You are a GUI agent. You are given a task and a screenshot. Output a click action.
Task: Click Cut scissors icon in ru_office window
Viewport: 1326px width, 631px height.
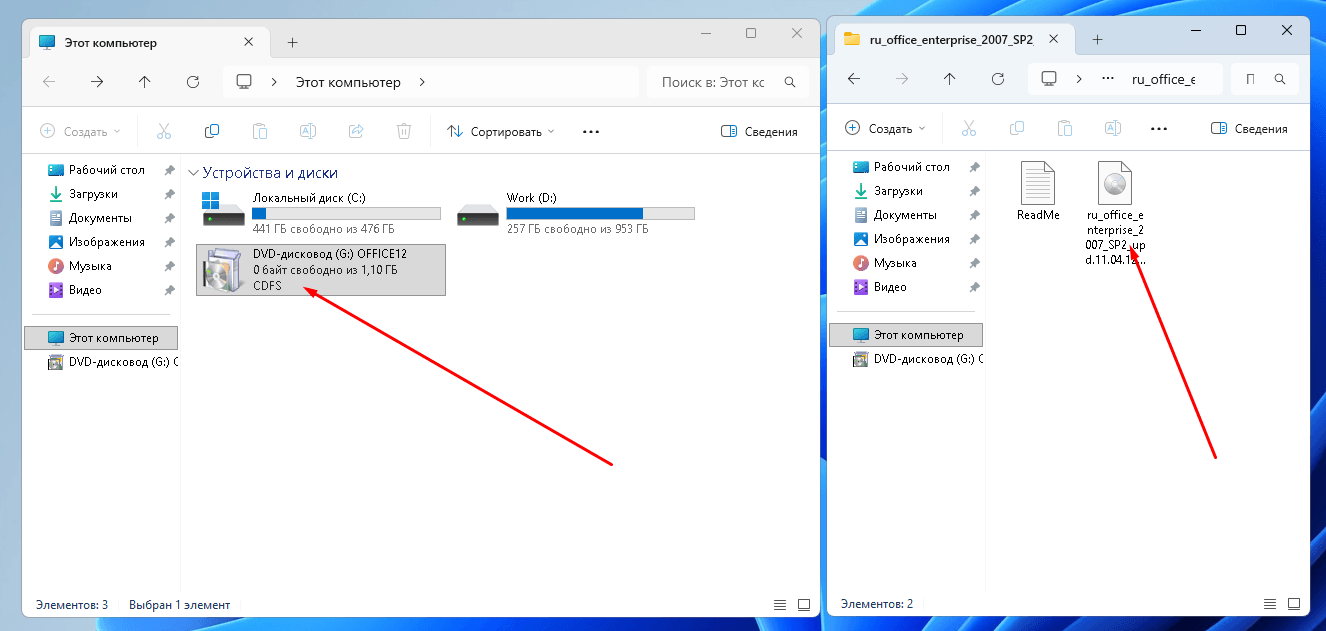tap(969, 128)
